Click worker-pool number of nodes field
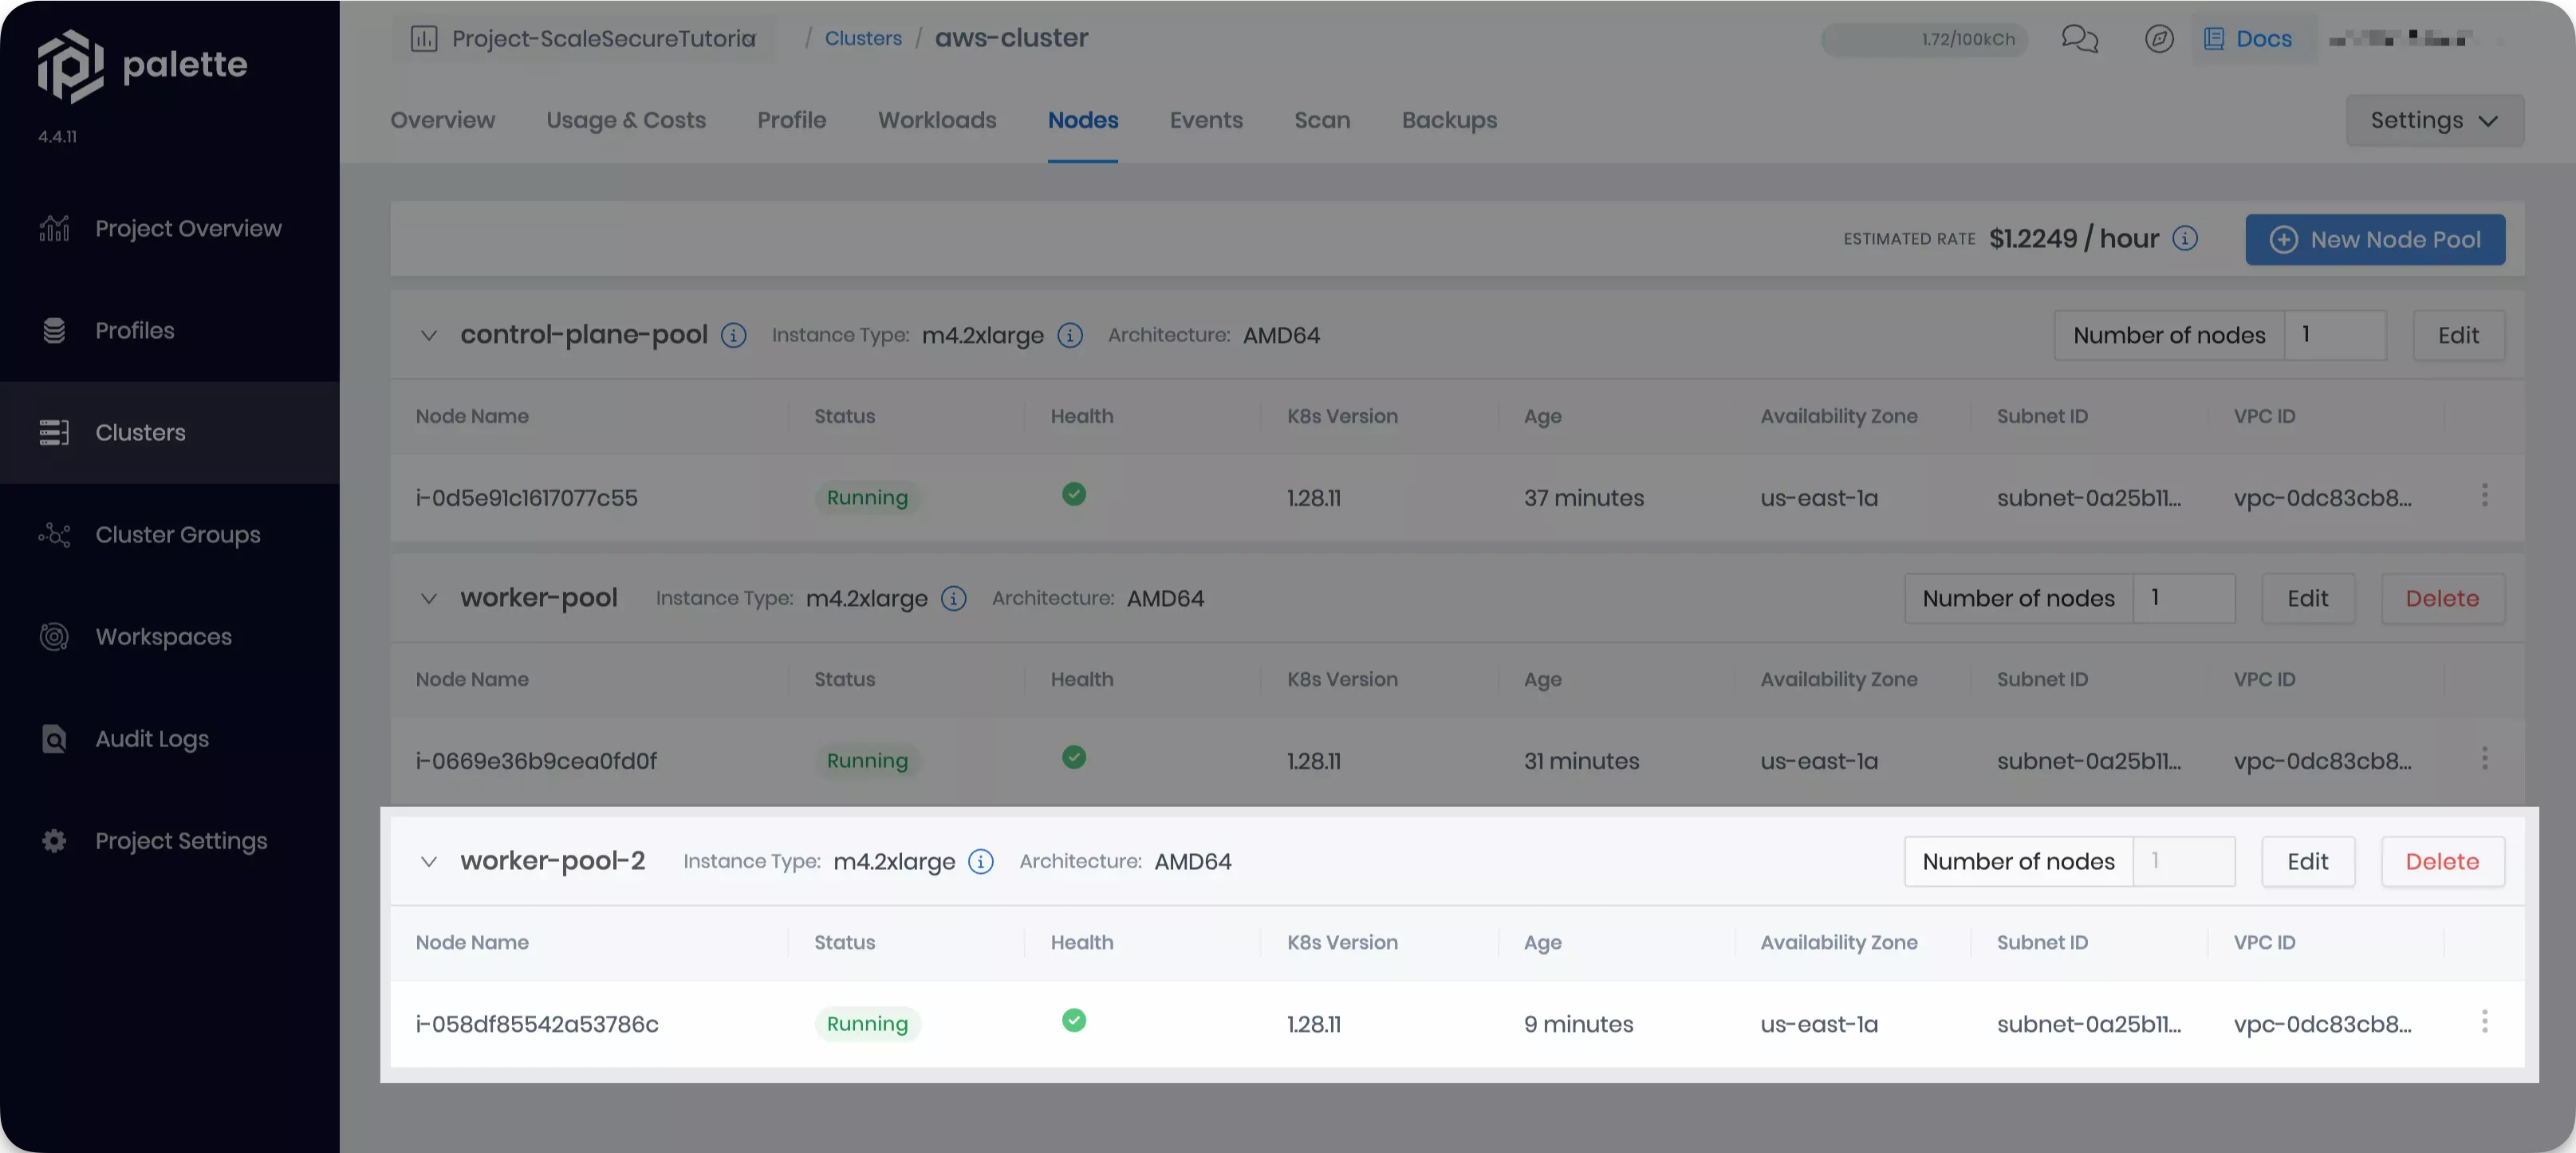 click(x=2184, y=599)
